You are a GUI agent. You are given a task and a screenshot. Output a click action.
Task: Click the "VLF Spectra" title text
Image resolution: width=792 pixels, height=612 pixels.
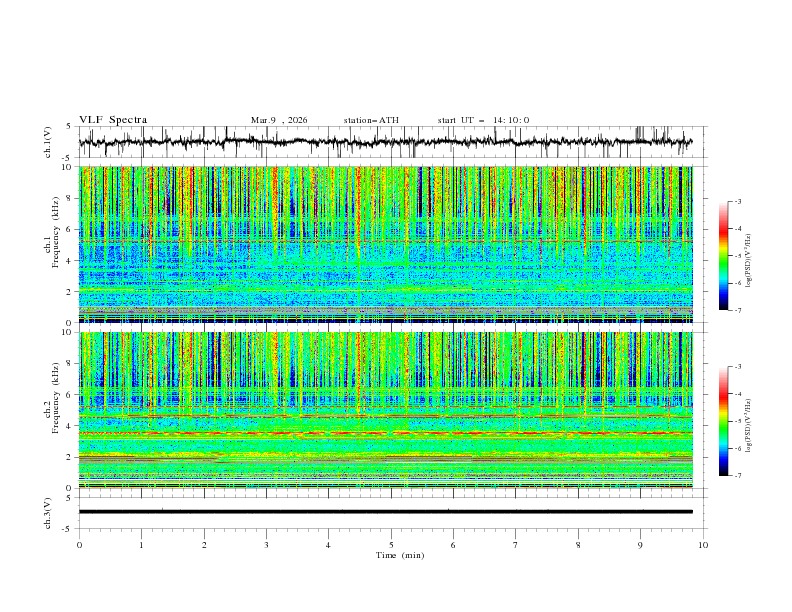tap(113, 120)
